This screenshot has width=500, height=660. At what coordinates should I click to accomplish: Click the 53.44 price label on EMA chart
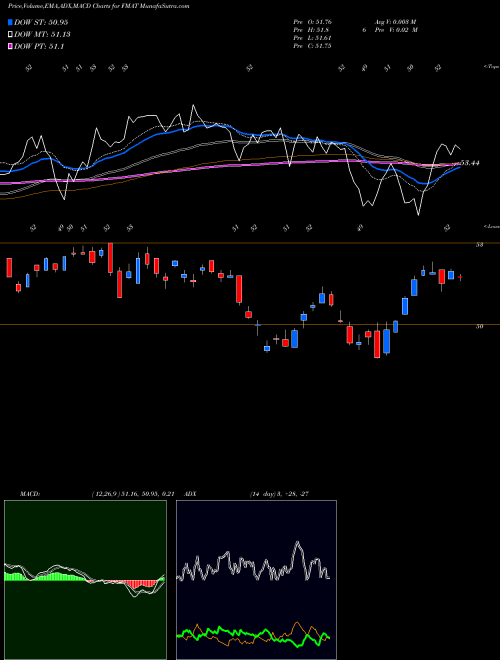tap(470, 162)
